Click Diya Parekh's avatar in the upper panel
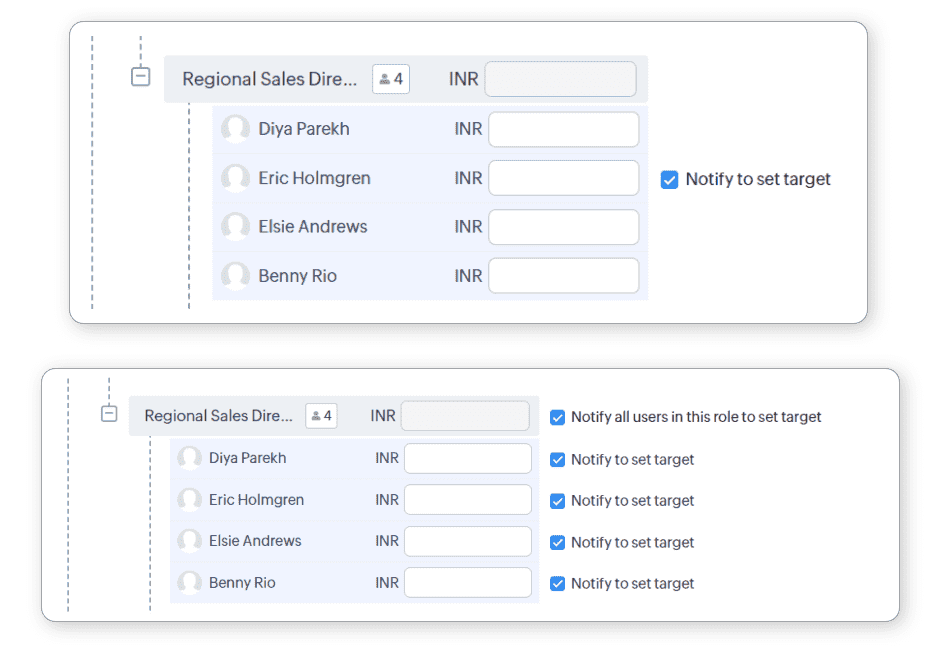Image resolution: width=941 pixels, height=662 pixels. (x=235, y=130)
